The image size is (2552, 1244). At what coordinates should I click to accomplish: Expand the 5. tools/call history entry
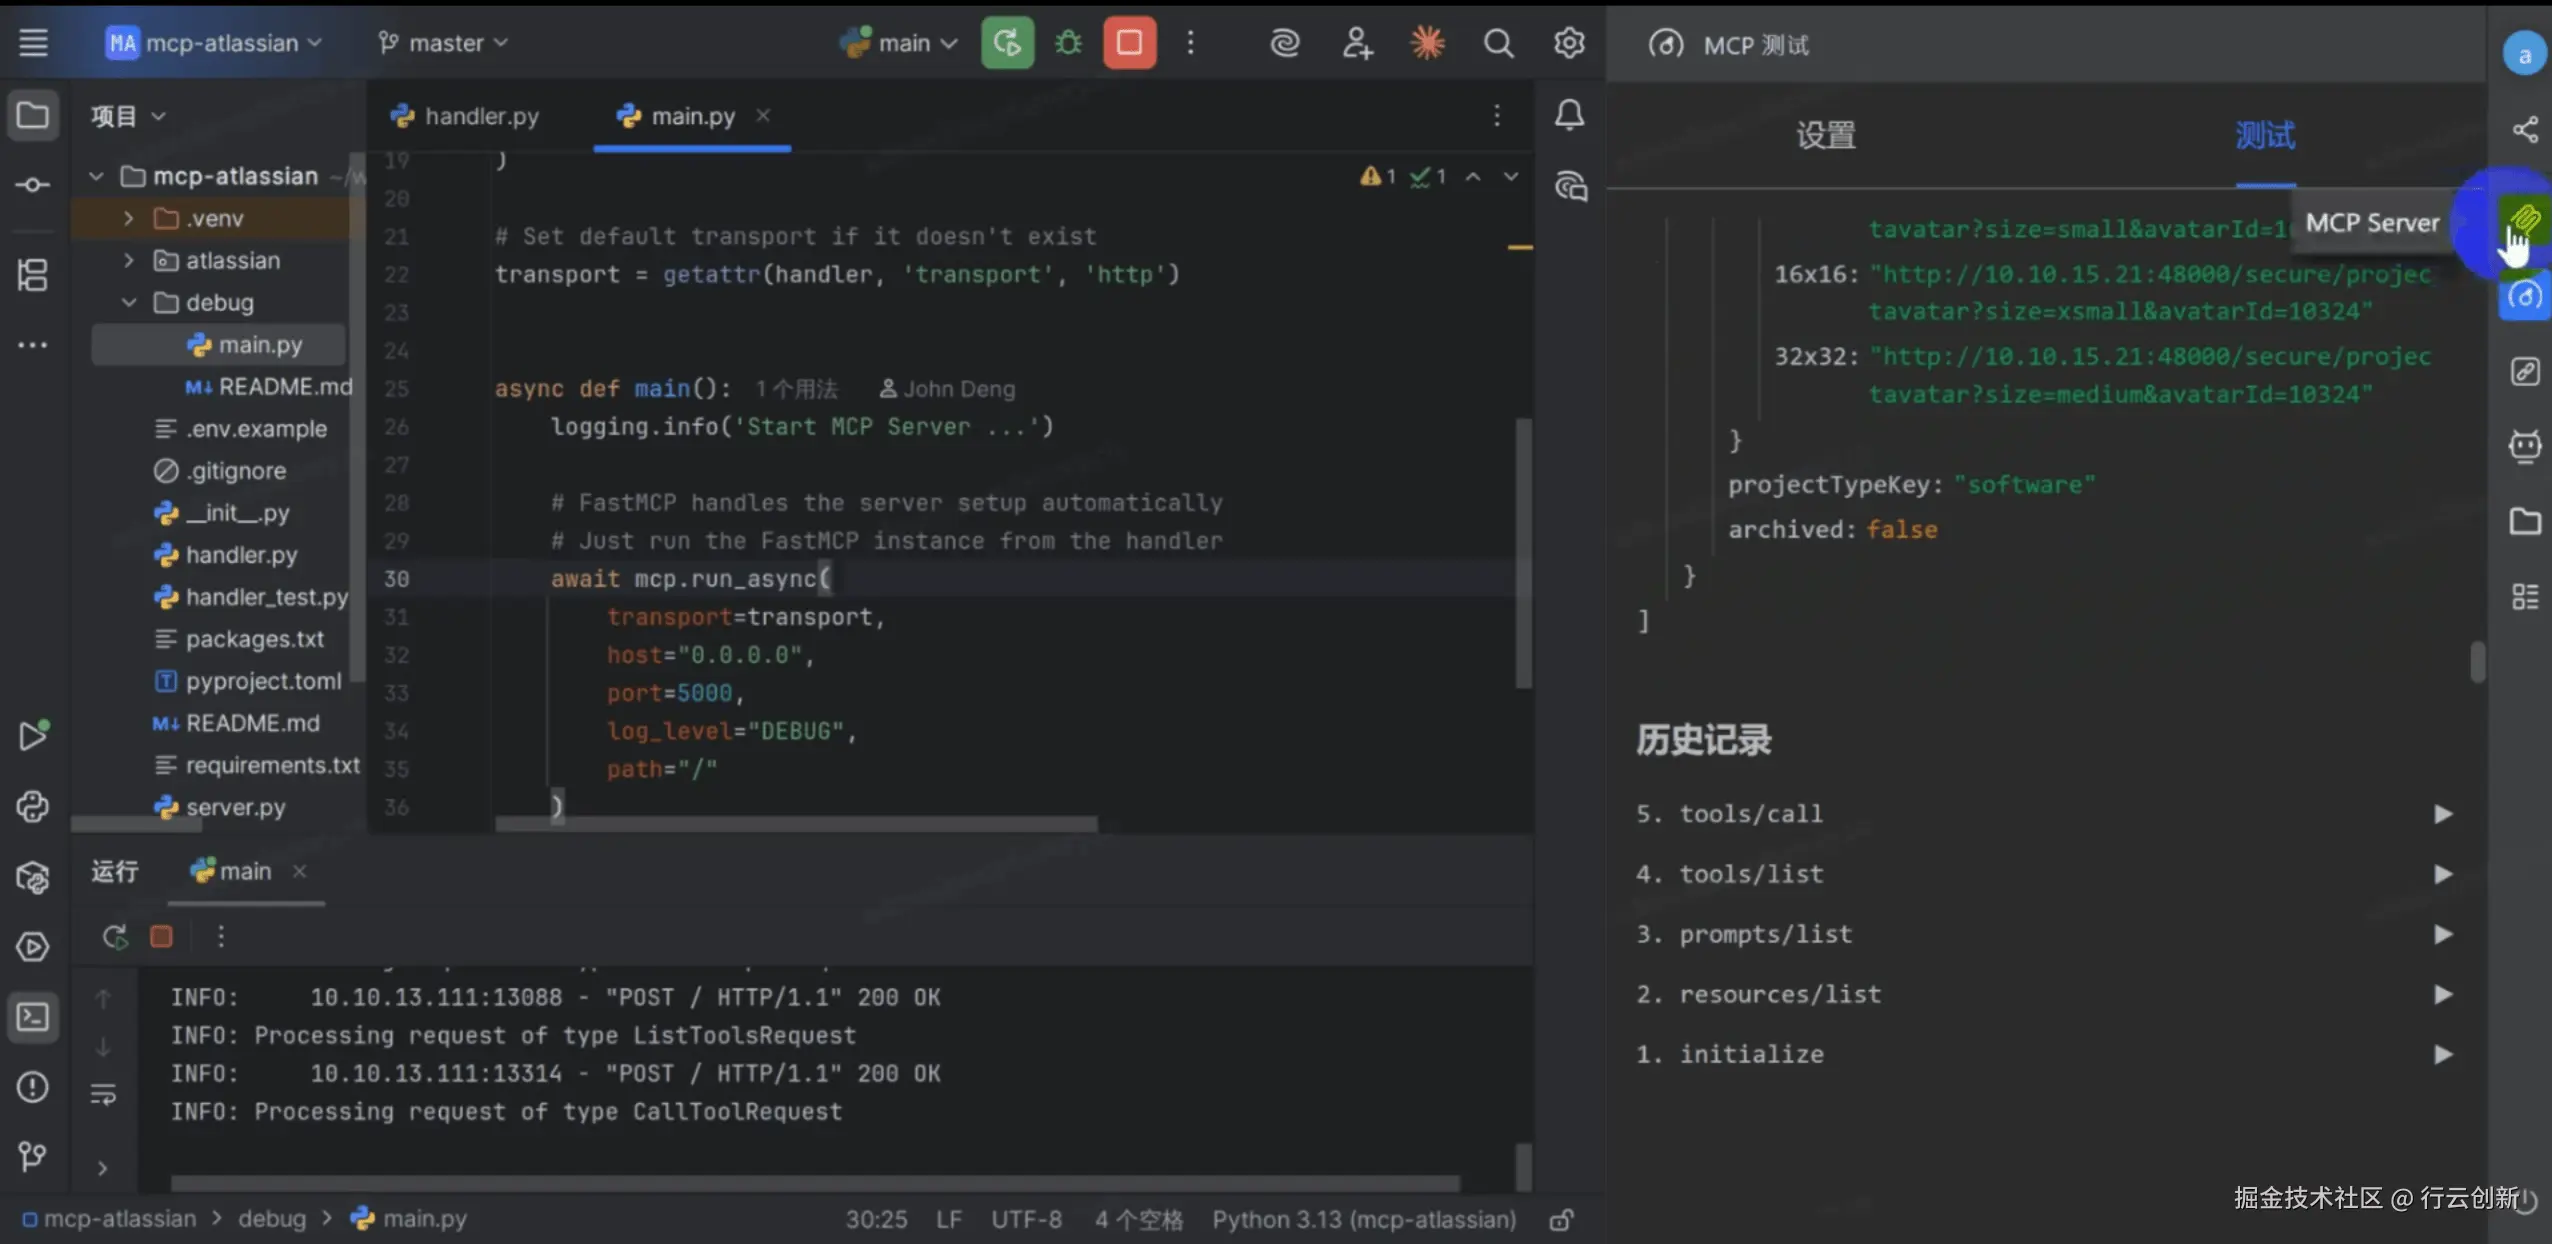2442,814
